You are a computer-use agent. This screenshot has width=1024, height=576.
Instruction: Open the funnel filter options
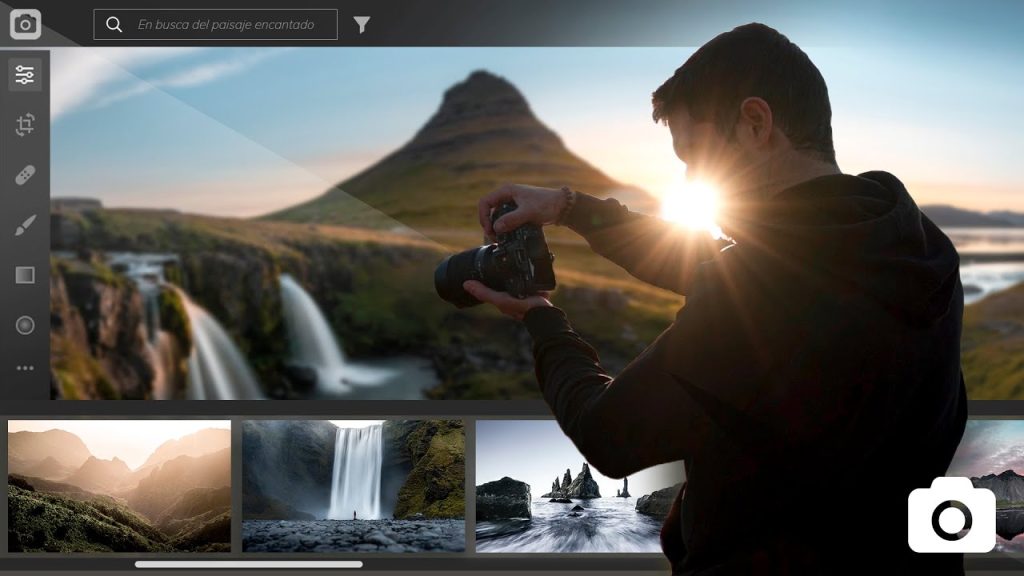pyautogui.click(x=362, y=25)
